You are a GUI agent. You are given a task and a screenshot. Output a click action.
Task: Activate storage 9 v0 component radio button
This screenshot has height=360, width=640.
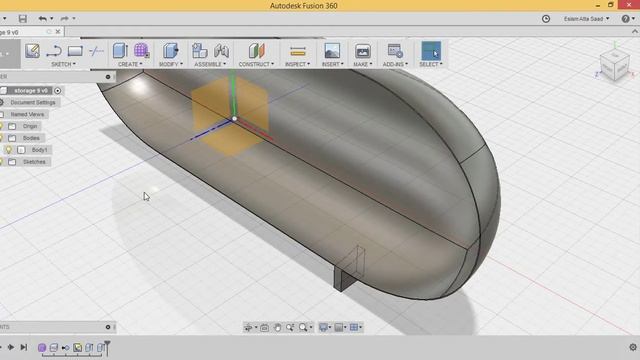[x=58, y=91]
